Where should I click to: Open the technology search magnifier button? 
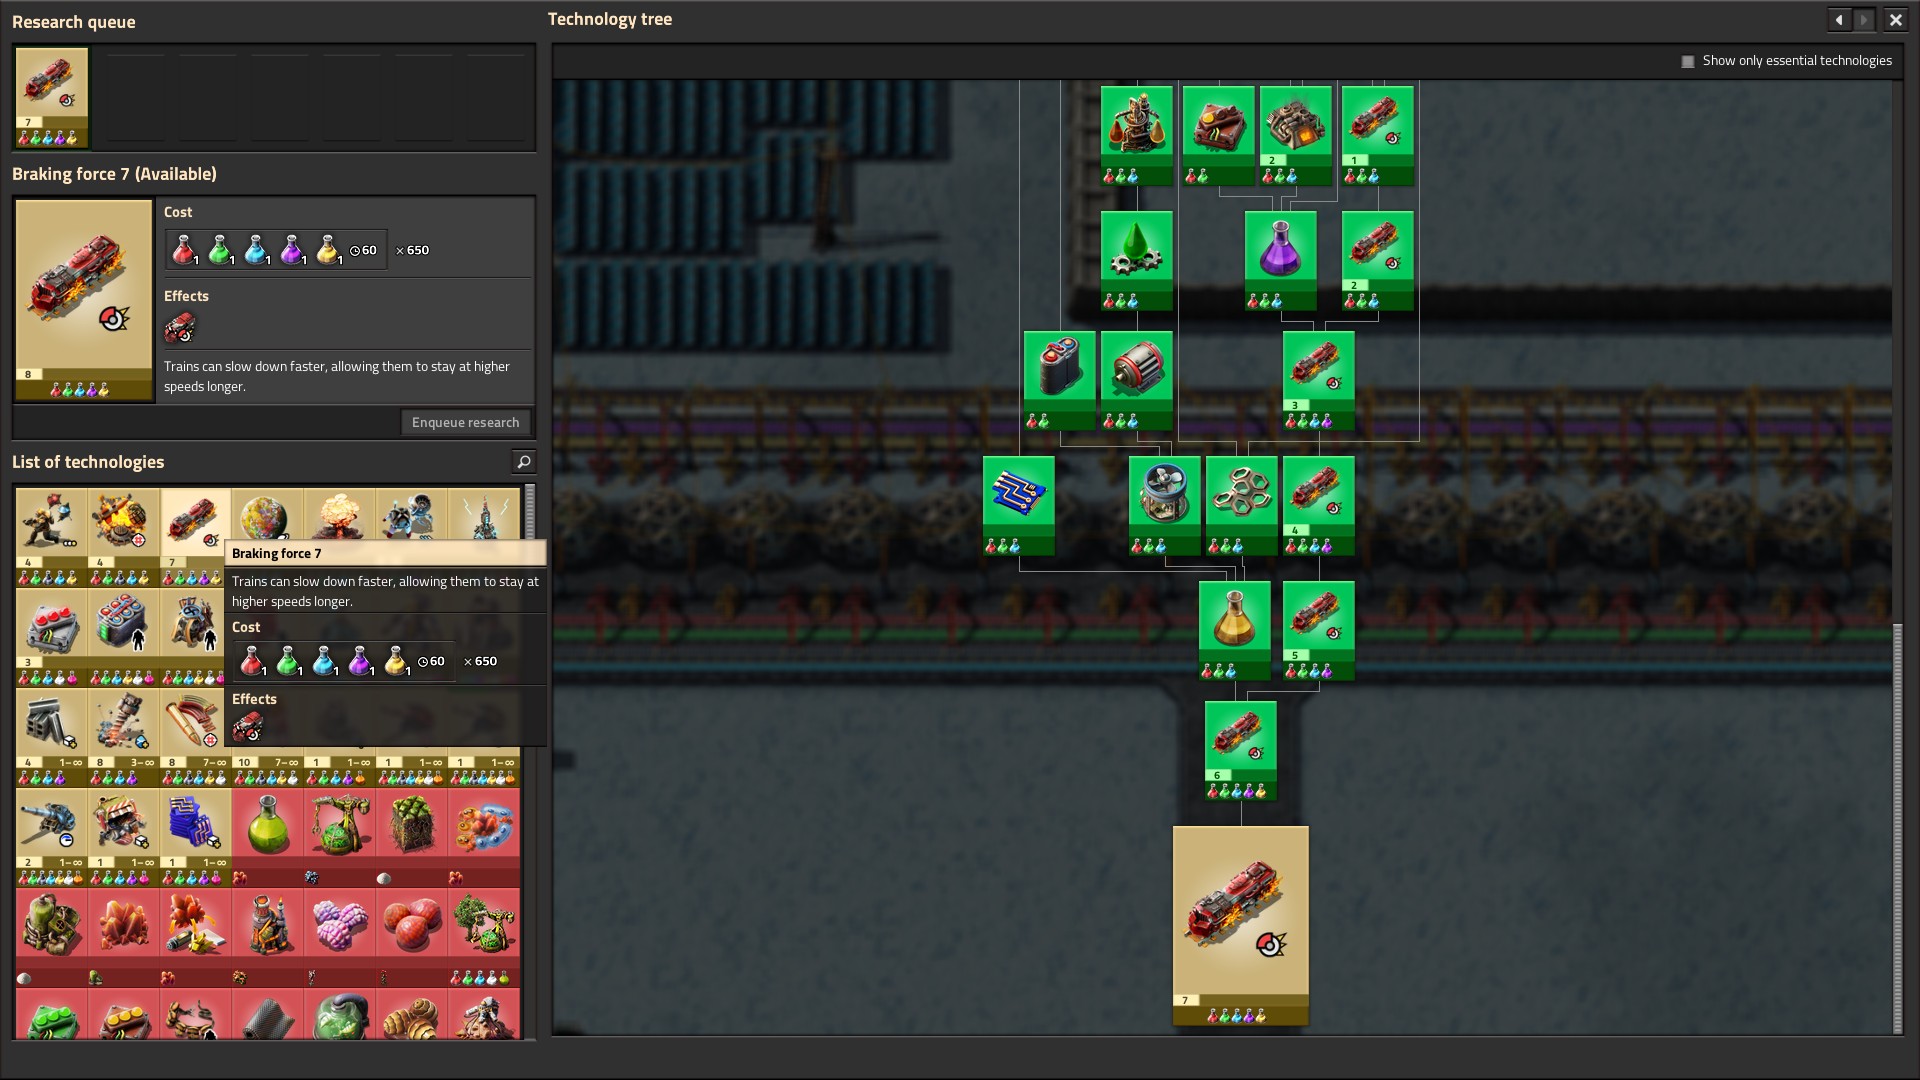[x=523, y=461]
